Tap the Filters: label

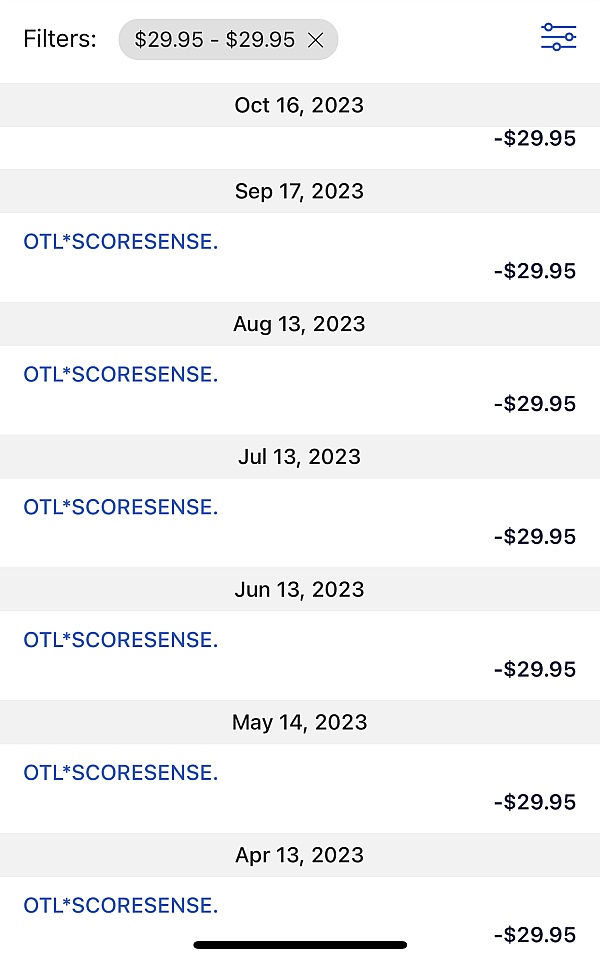(60, 40)
